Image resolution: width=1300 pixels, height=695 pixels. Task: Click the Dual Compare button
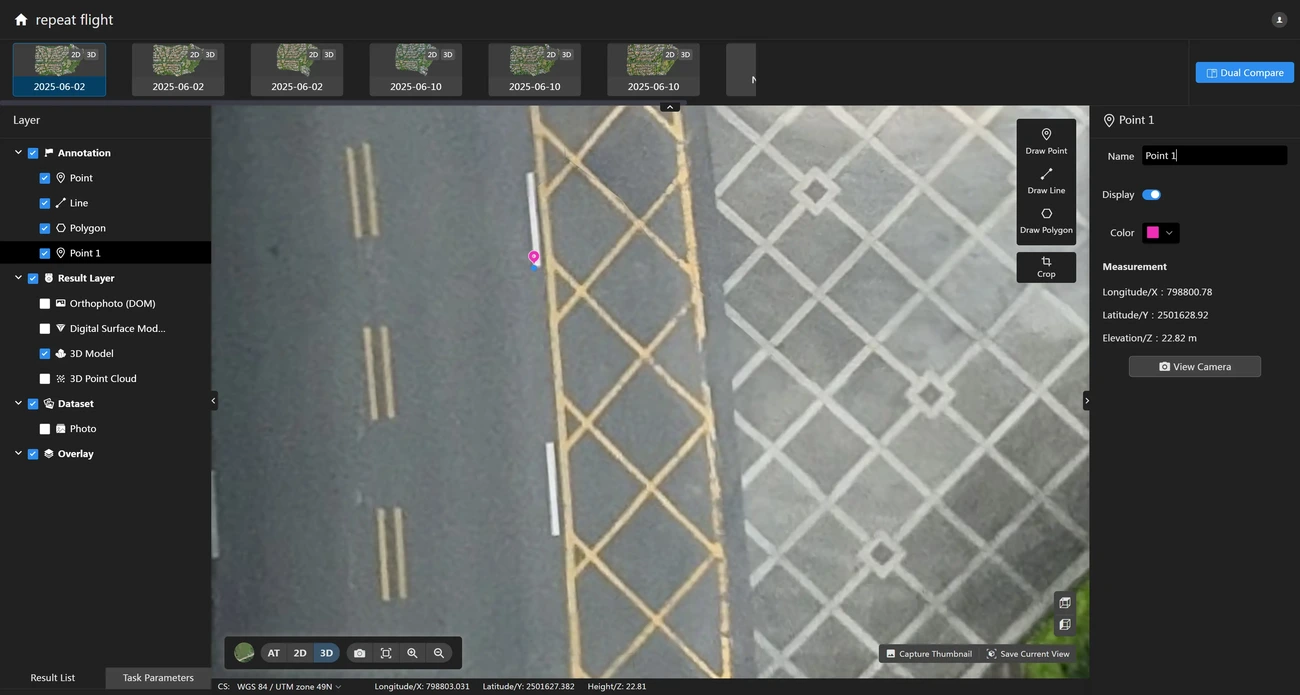point(1244,73)
